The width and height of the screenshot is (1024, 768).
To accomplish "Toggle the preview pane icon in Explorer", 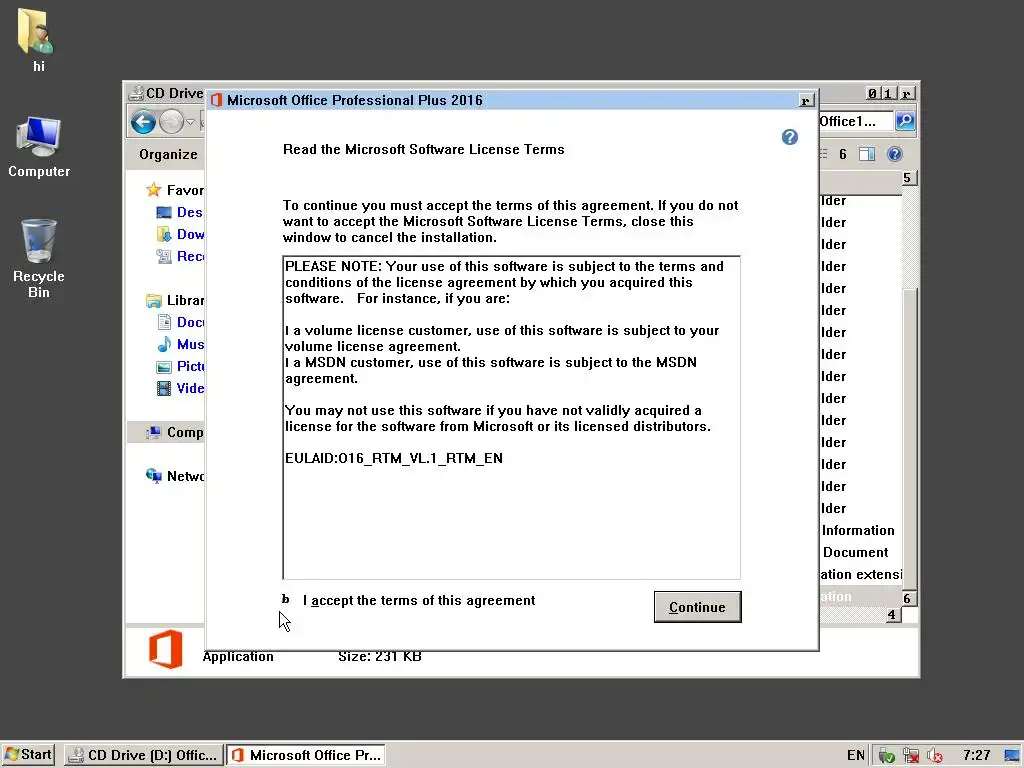I will (867, 154).
